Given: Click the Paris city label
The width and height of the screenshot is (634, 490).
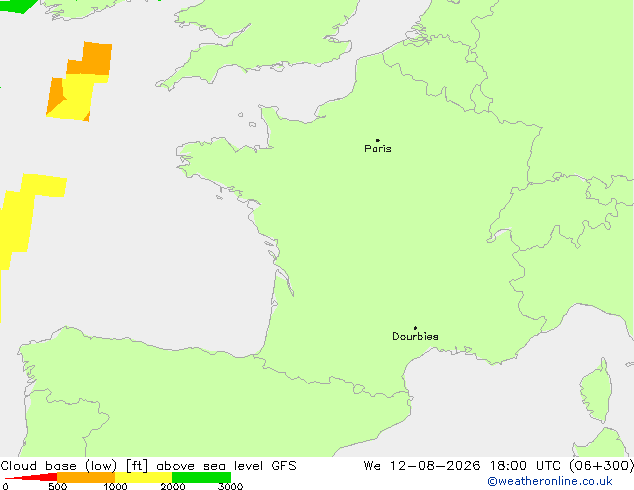Looking at the screenshot, I should pyautogui.click(x=378, y=149).
